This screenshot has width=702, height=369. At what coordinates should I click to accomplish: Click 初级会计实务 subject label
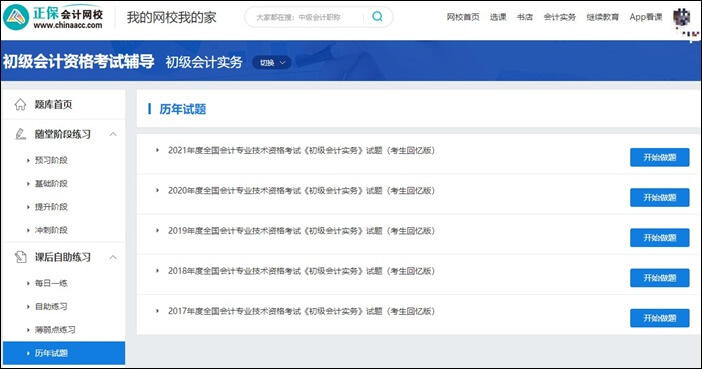coord(204,62)
